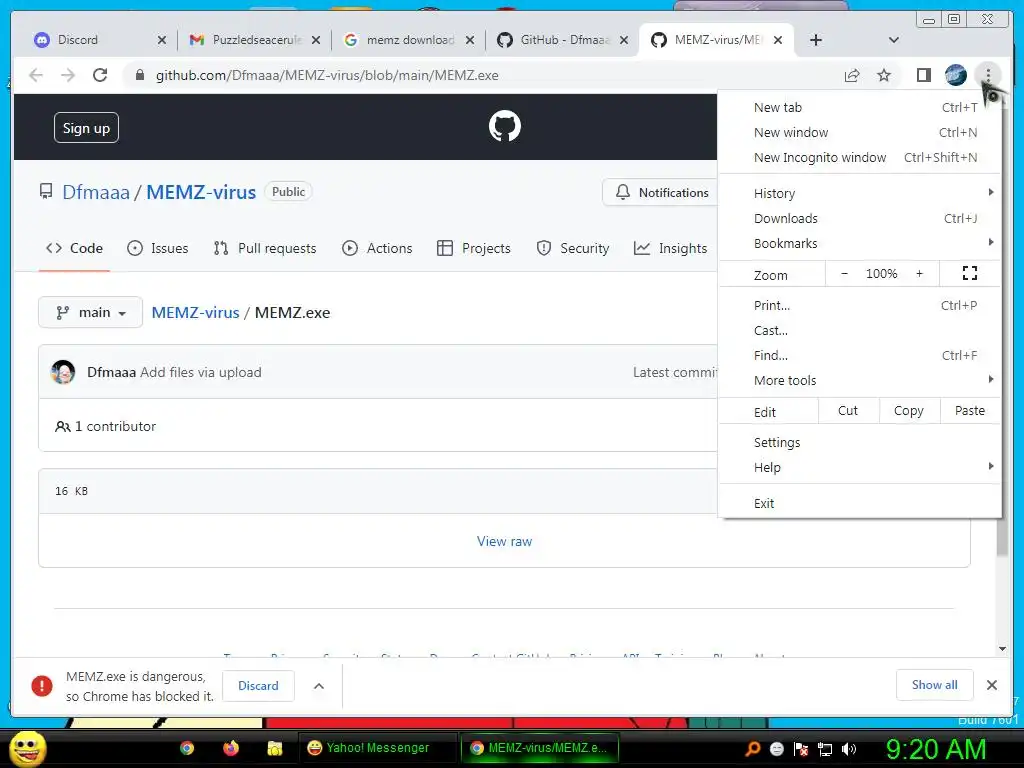The image size is (1024, 768).
Task: Expand the History submenu
Action: tap(859, 193)
